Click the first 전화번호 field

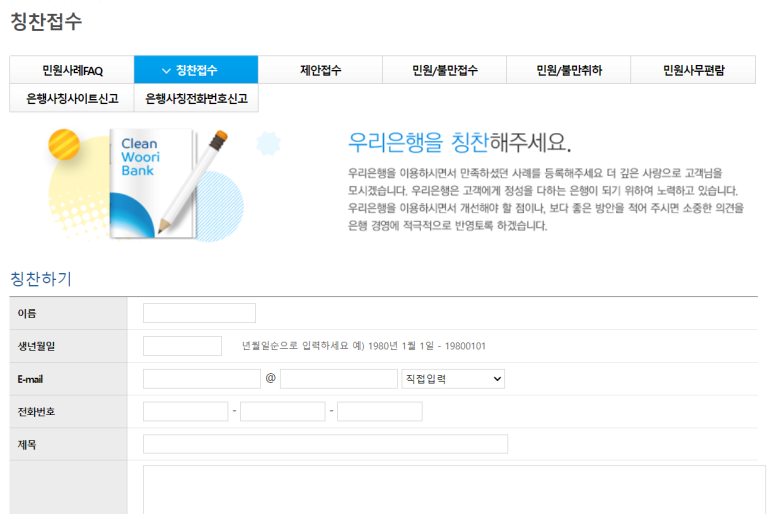pyautogui.click(x=185, y=411)
